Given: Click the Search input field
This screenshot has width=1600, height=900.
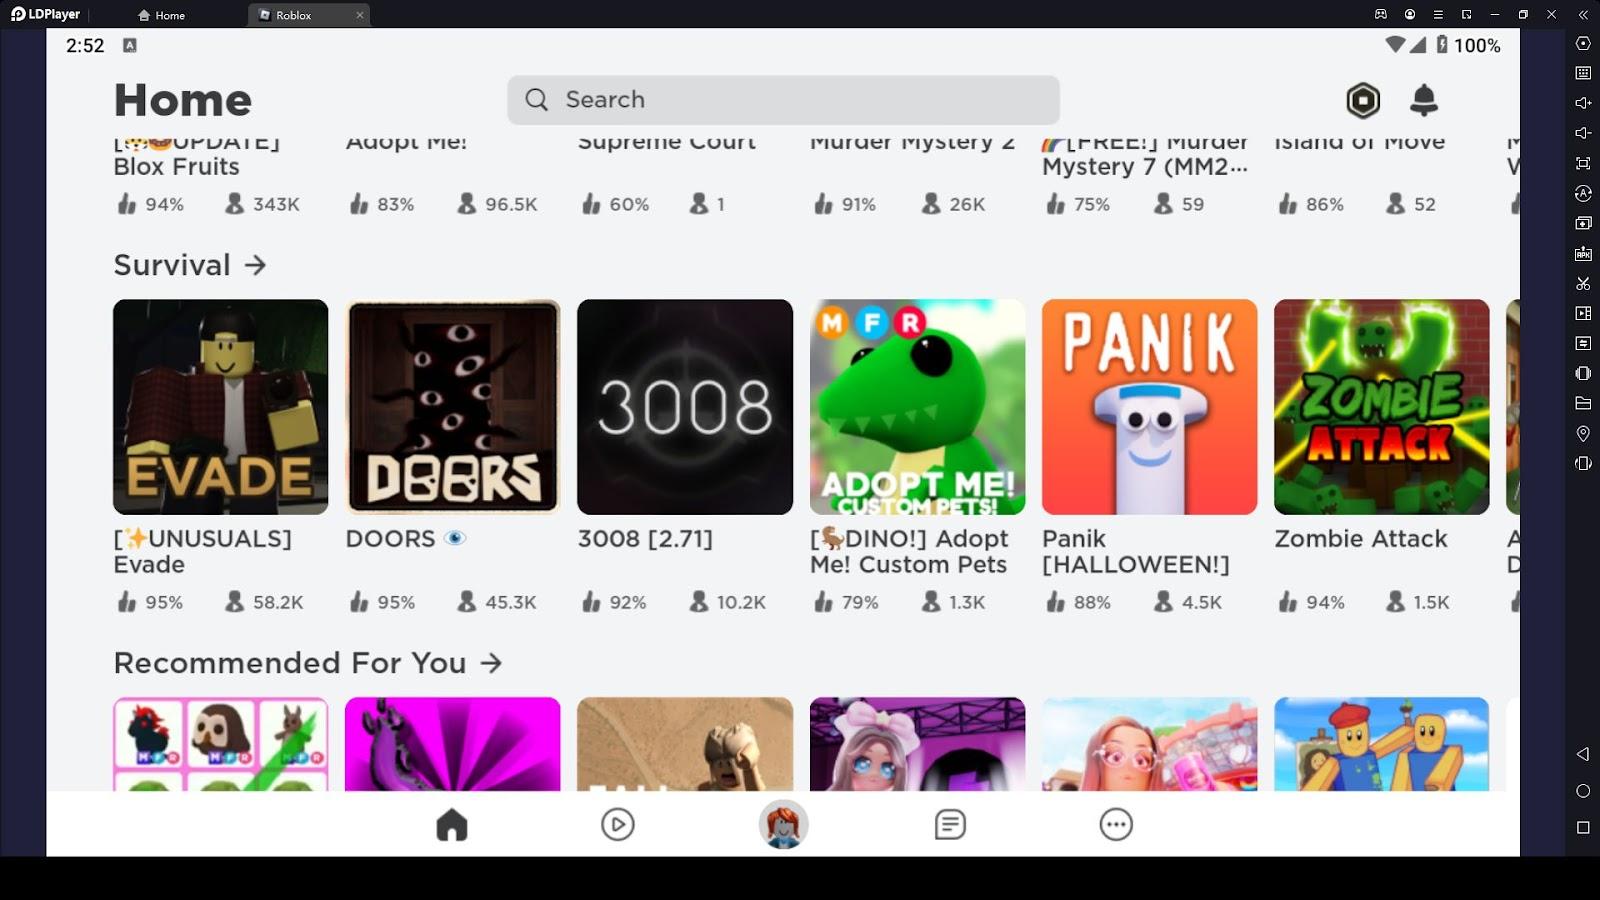Looking at the screenshot, I should 783,100.
